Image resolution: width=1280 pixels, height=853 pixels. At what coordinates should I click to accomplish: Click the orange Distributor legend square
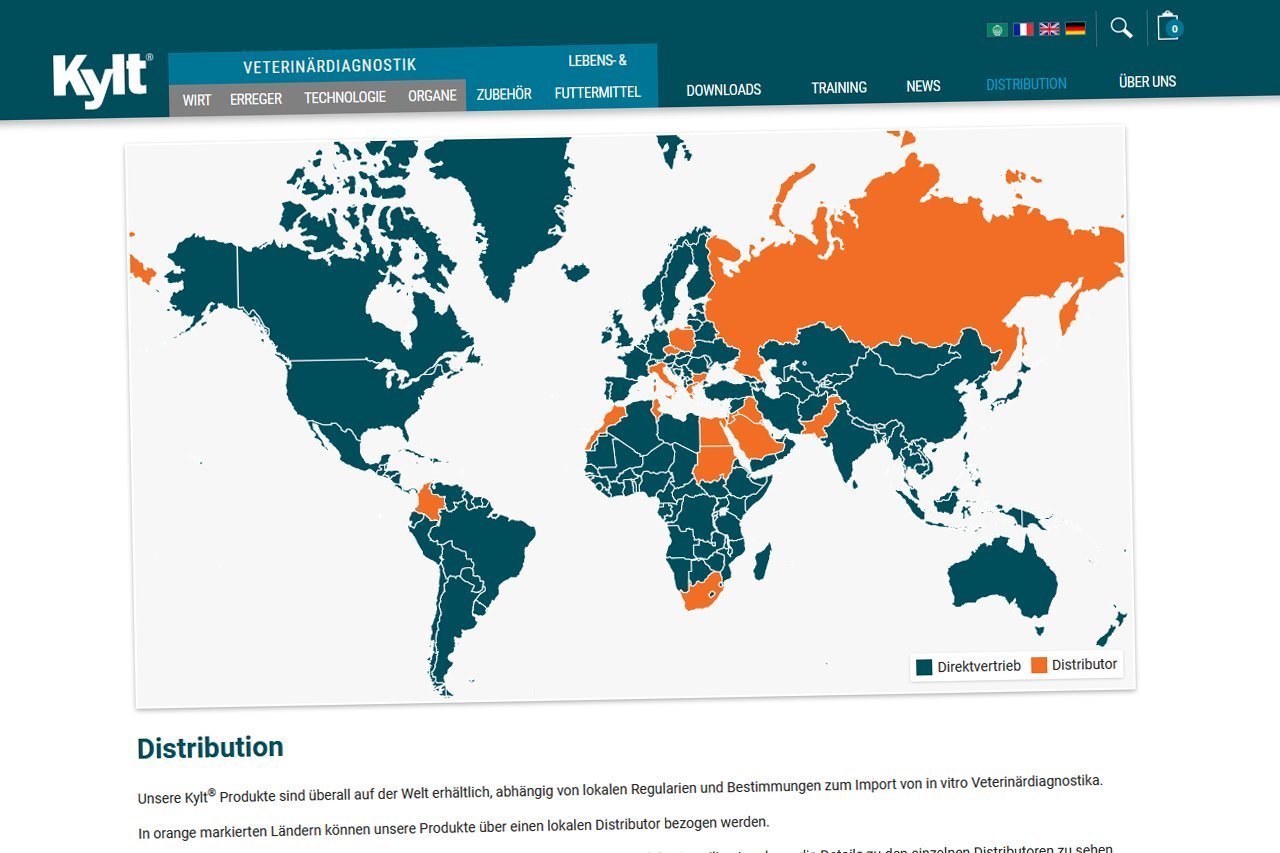click(1039, 665)
